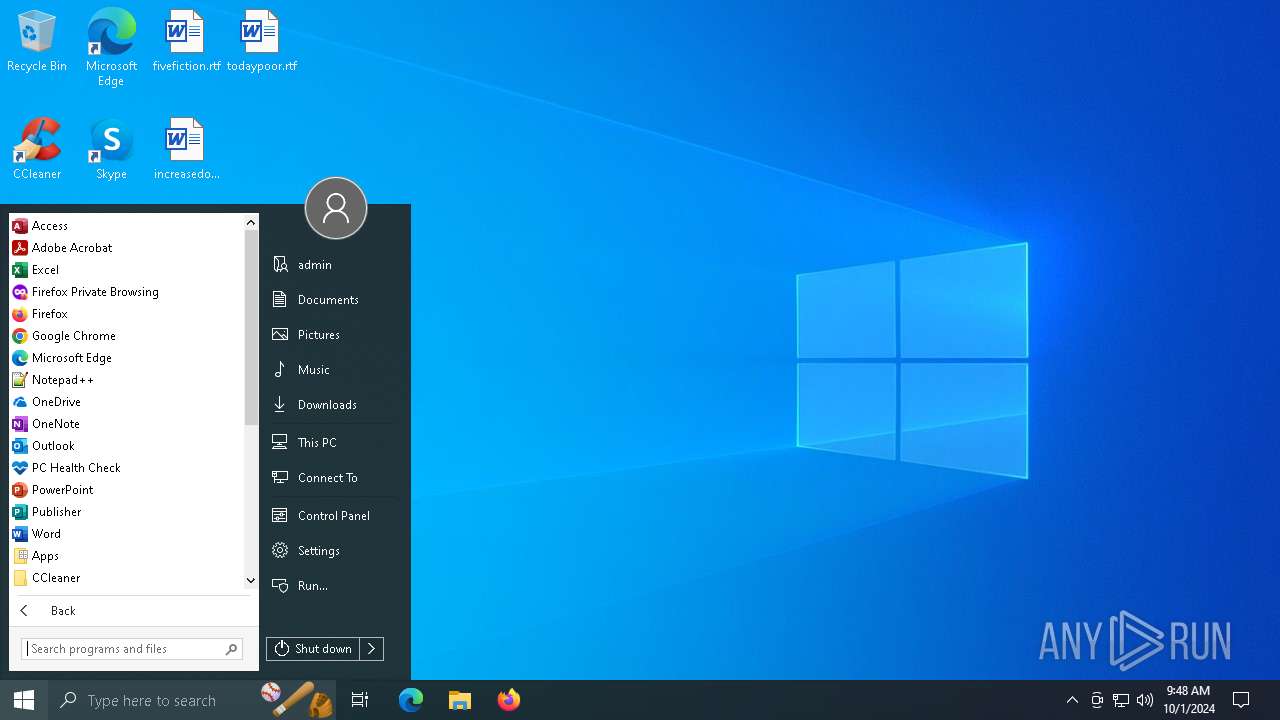Select todaypoor.rtf on the desktop
The image size is (1280, 720).
click(x=261, y=41)
